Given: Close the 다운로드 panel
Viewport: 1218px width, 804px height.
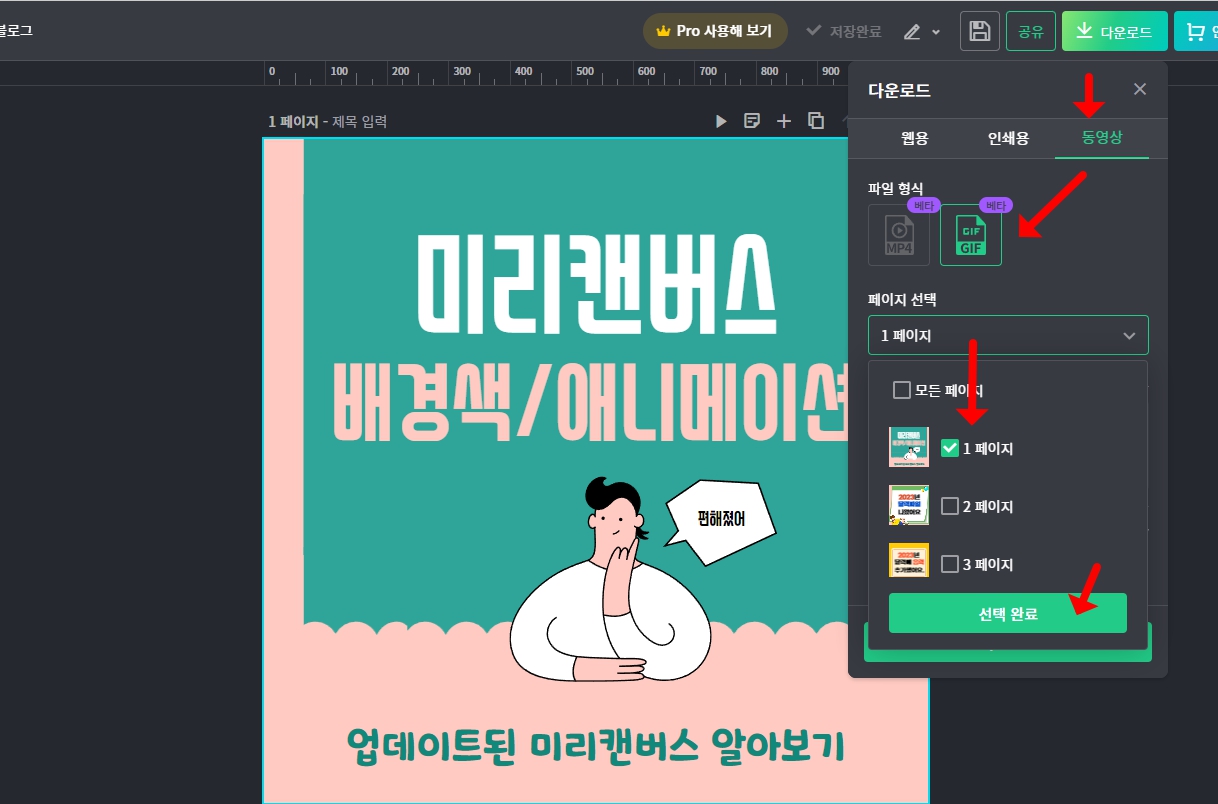Looking at the screenshot, I should (x=1140, y=89).
